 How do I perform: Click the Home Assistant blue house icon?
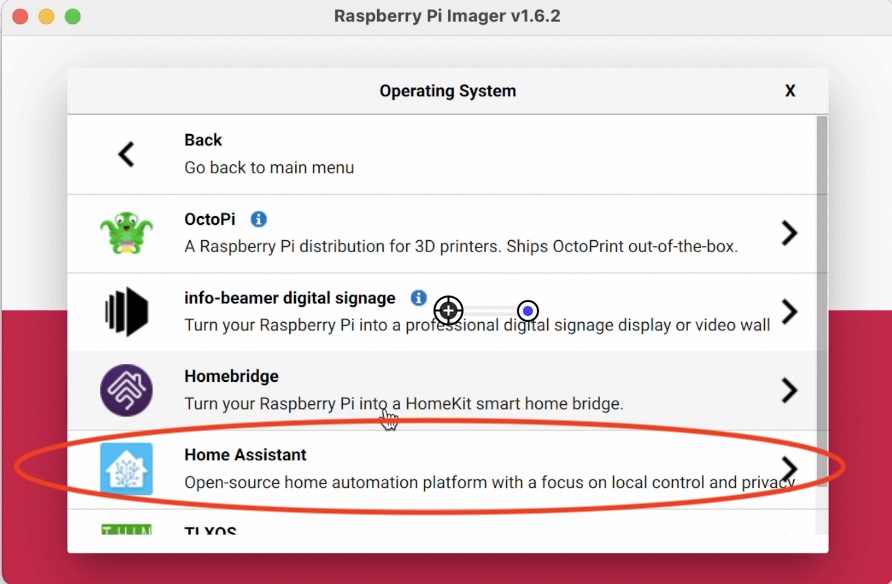click(126, 469)
